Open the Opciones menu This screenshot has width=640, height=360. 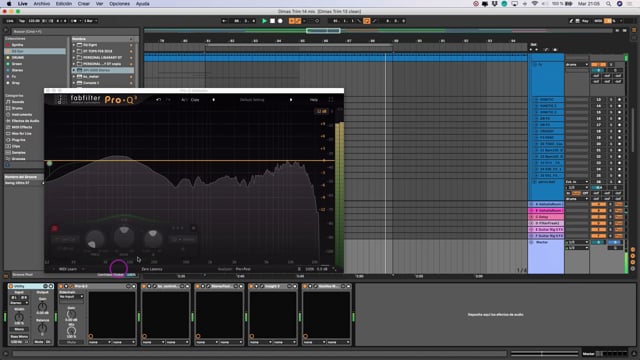click(119, 4)
